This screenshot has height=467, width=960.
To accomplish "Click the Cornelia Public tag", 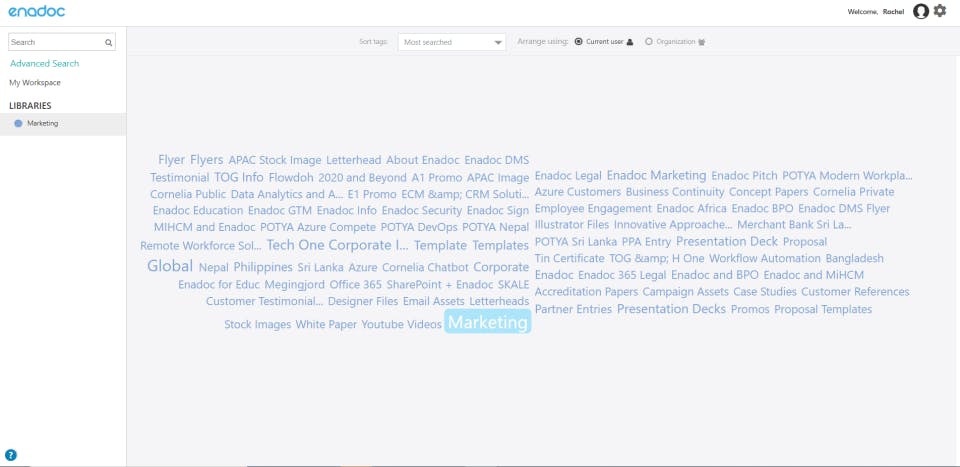I will coord(188,194).
